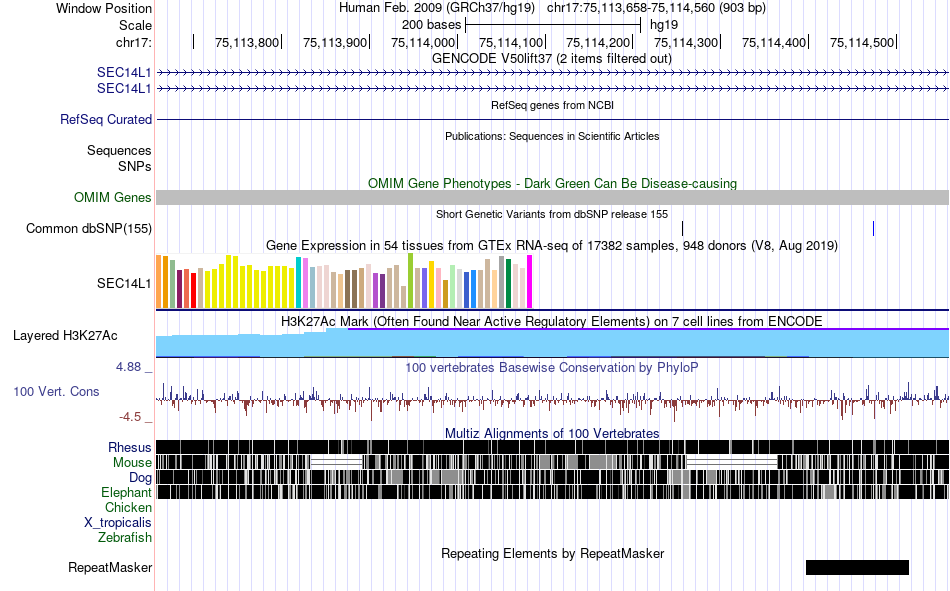Click the blue dbSNP variant tick

click(x=873, y=229)
